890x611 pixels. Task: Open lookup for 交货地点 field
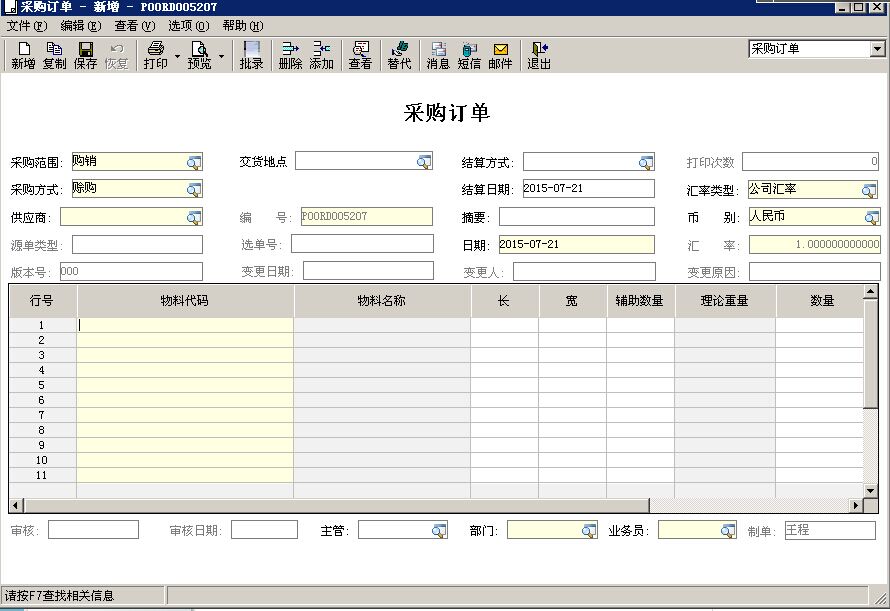pos(424,161)
